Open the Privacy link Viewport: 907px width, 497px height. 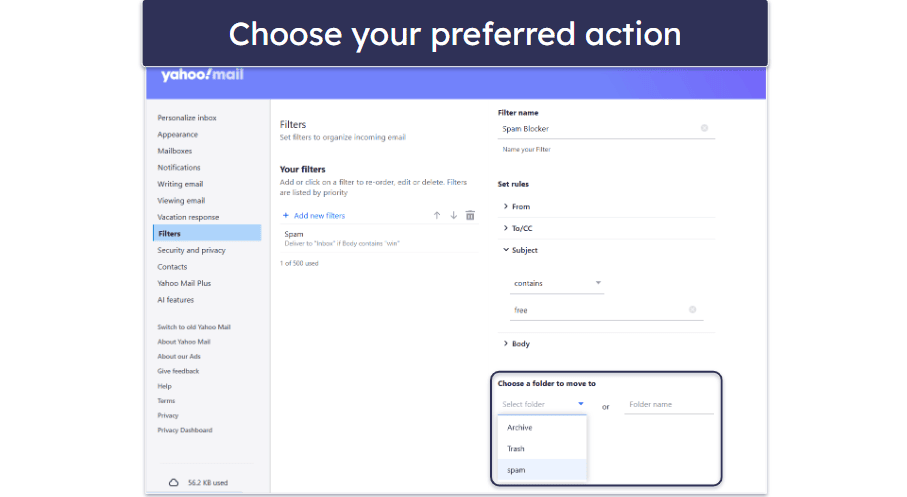pos(168,415)
